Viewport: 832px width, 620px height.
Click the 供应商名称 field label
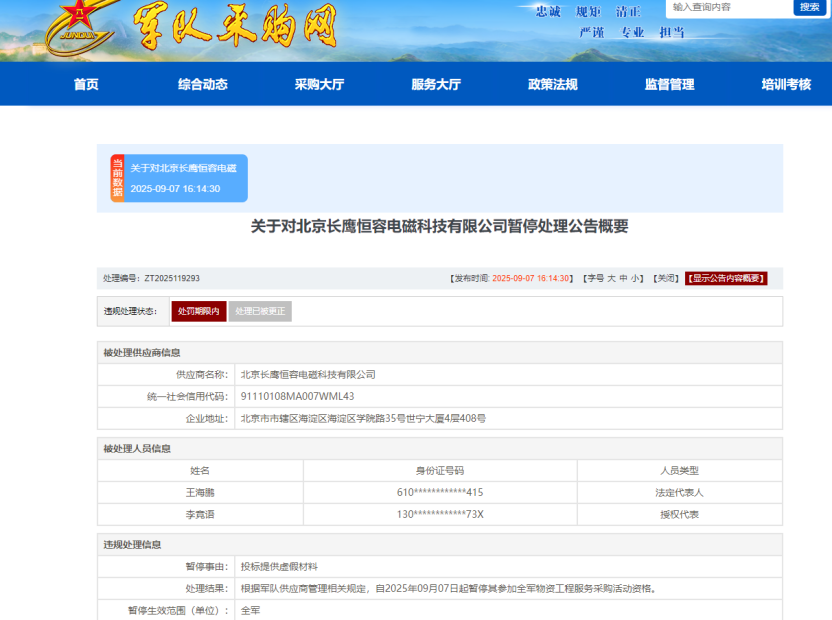coord(202,375)
